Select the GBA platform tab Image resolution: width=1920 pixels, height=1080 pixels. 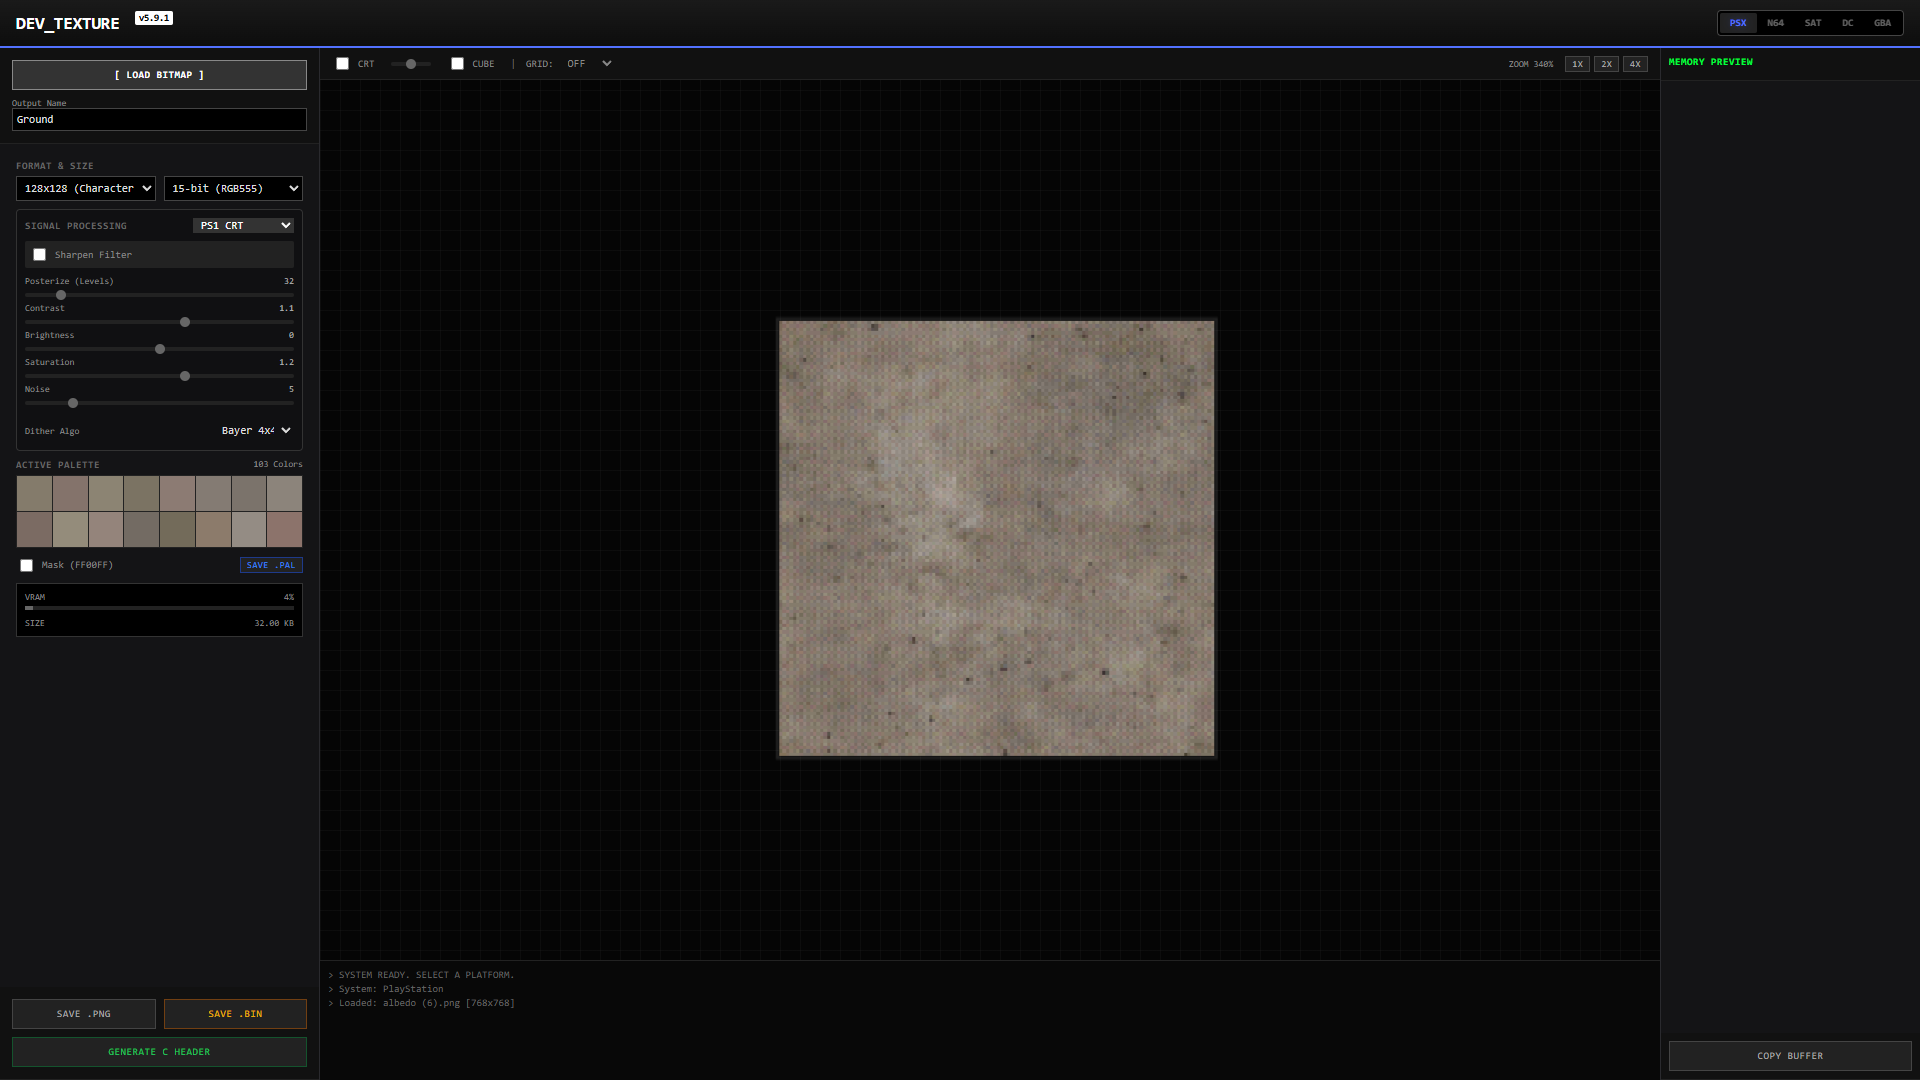[1882, 23]
